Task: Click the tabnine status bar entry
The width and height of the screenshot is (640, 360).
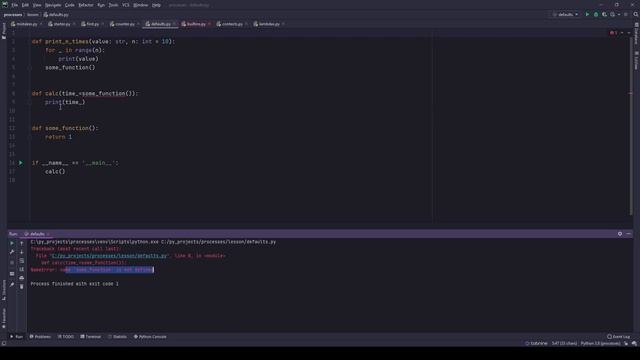Action: click(x=536, y=344)
